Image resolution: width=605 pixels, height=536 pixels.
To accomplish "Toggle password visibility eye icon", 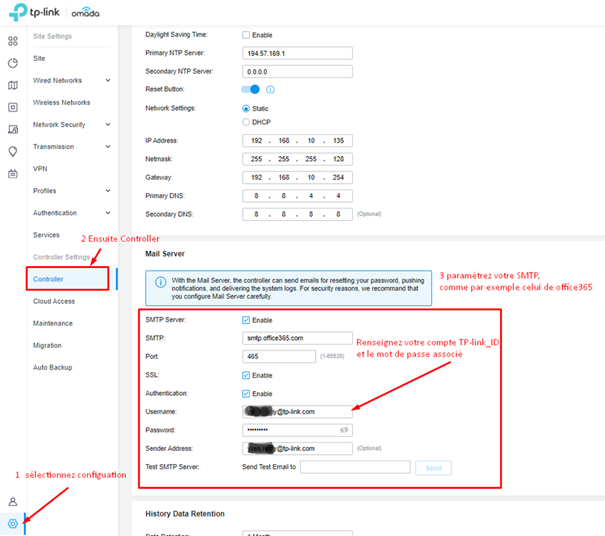I will 344,430.
